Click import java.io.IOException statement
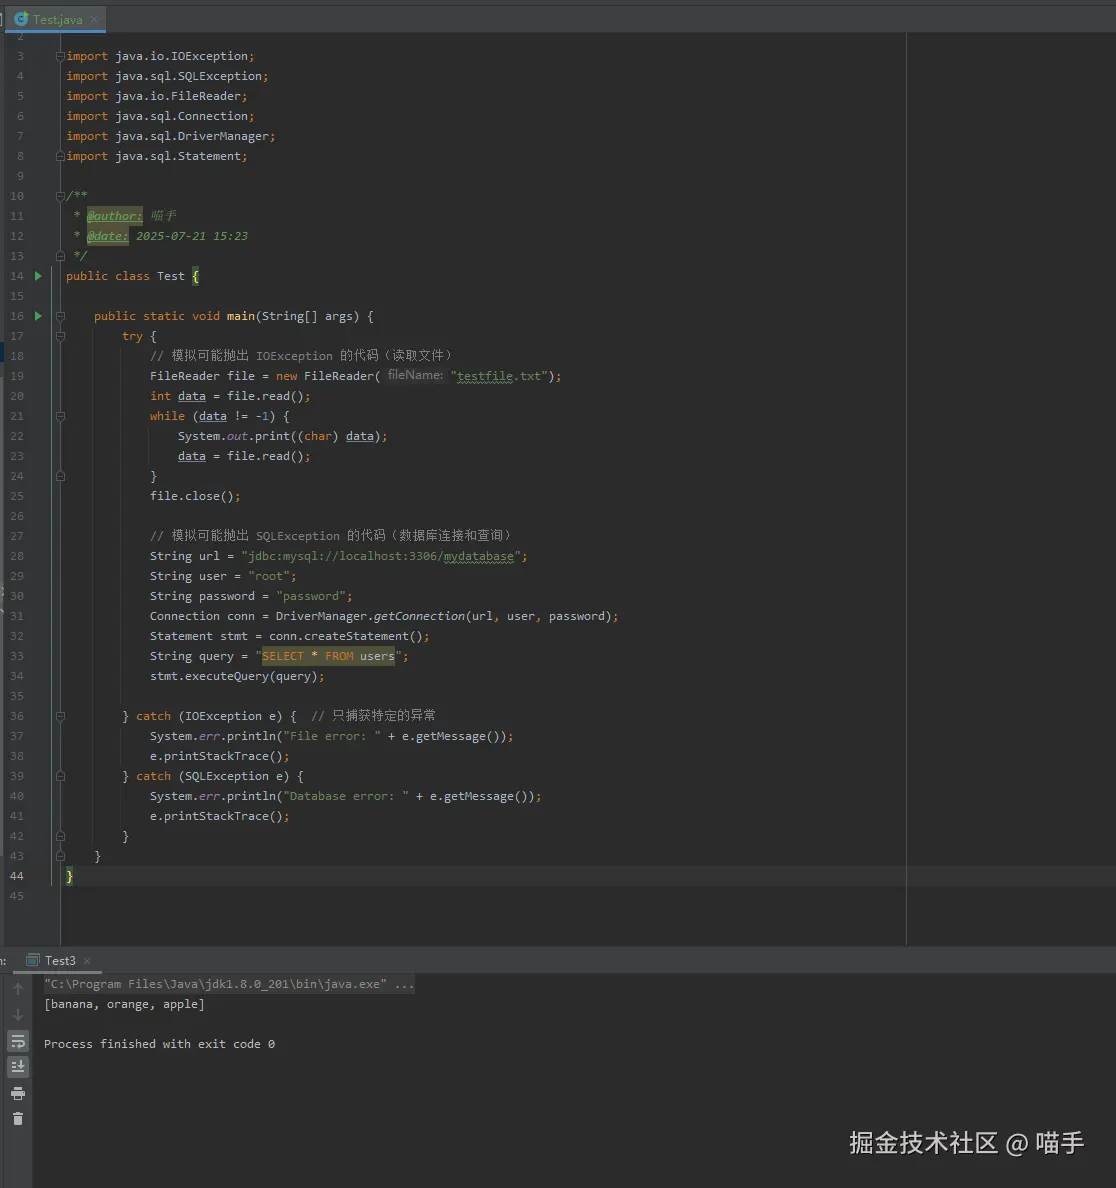The image size is (1116, 1188). point(160,56)
